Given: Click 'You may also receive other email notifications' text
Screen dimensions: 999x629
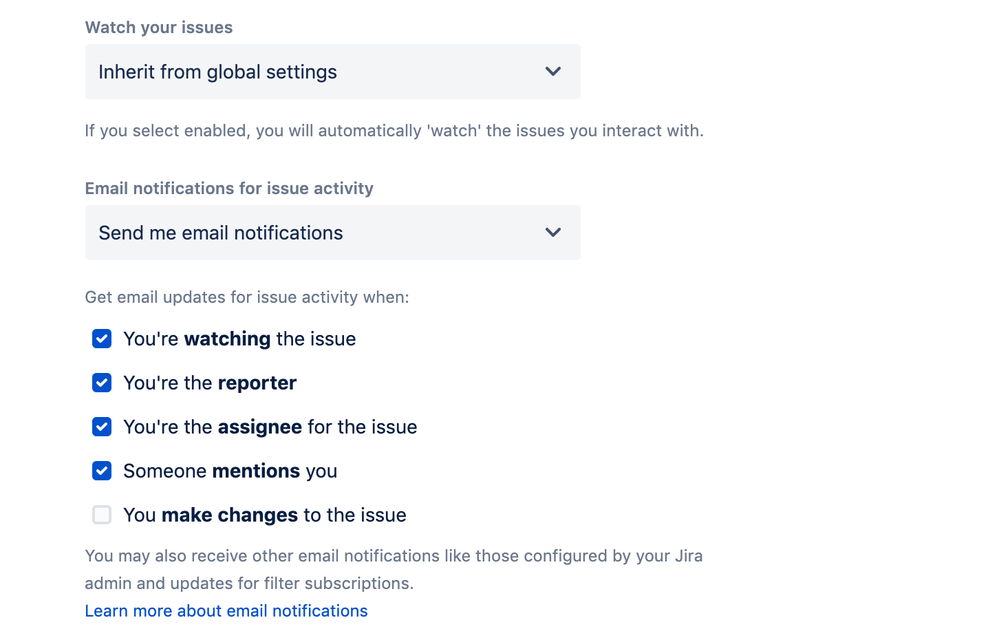Looking at the screenshot, I should (394, 569).
